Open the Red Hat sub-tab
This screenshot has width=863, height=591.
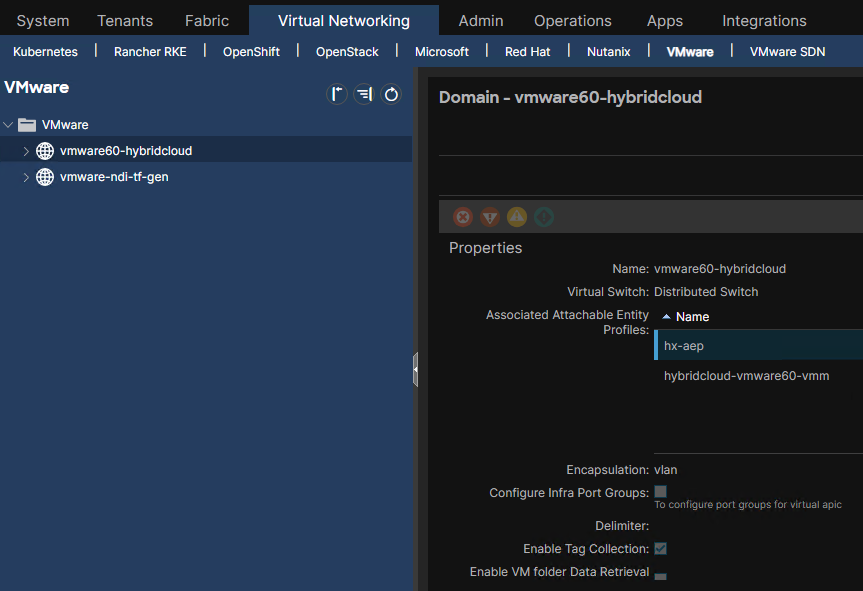tap(527, 52)
